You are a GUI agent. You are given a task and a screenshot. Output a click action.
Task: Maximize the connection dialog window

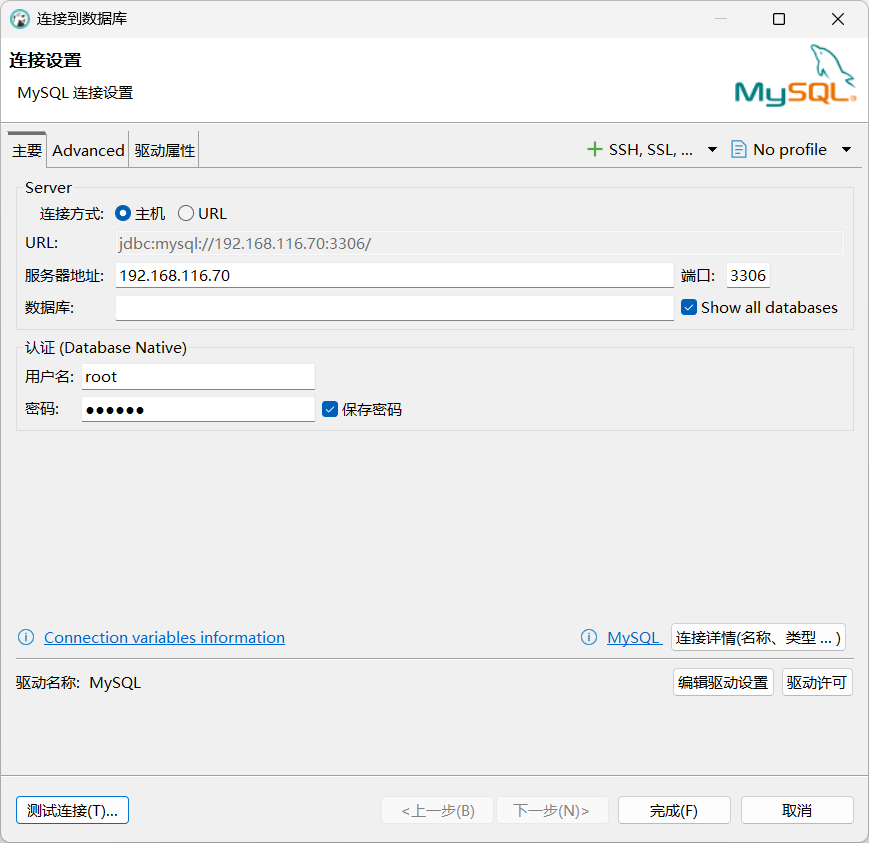tap(779, 19)
